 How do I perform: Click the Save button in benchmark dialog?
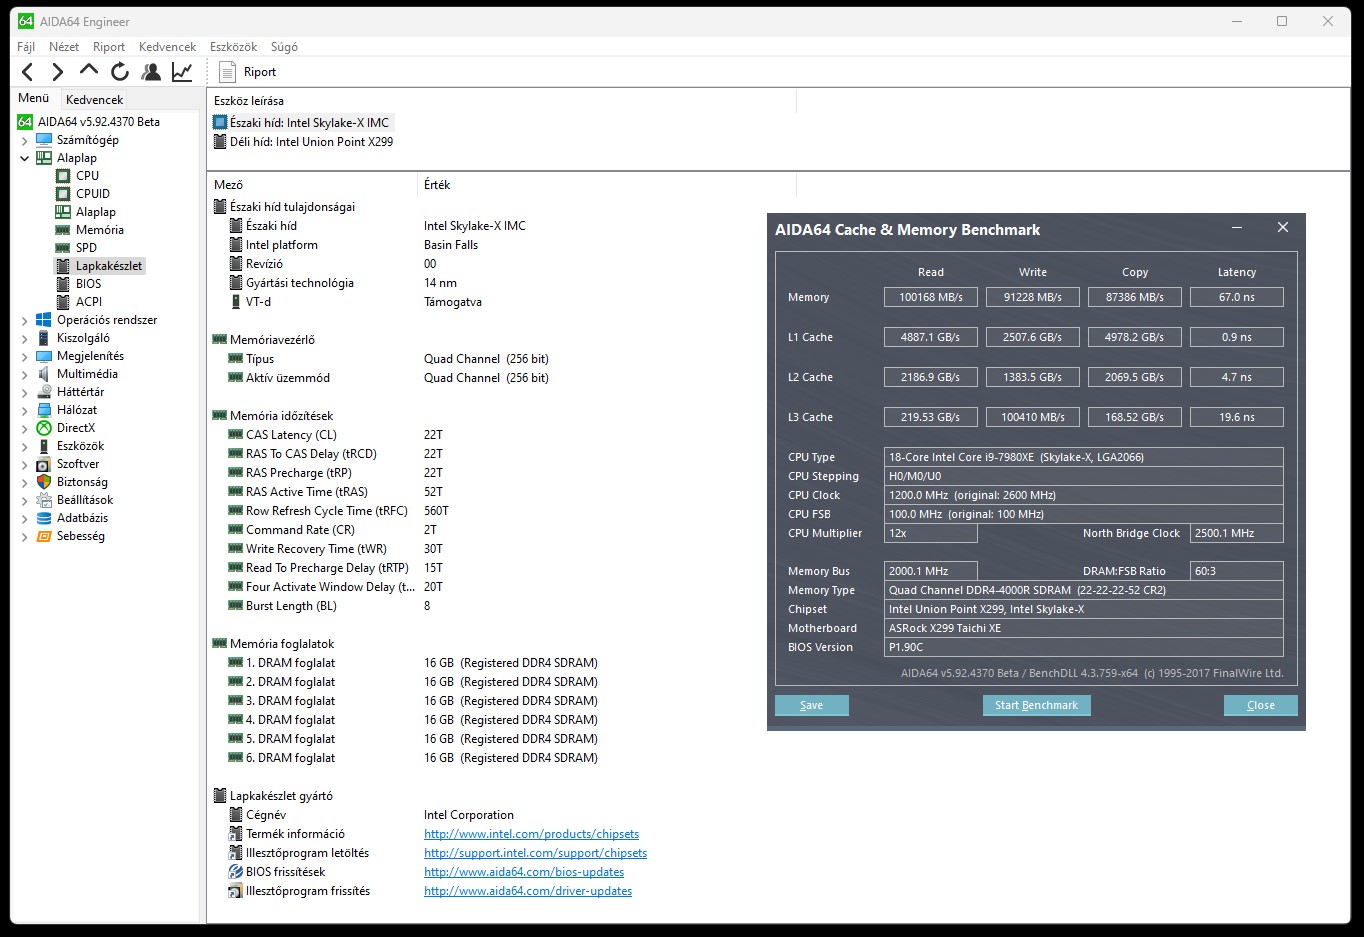click(x=812, y=705)
